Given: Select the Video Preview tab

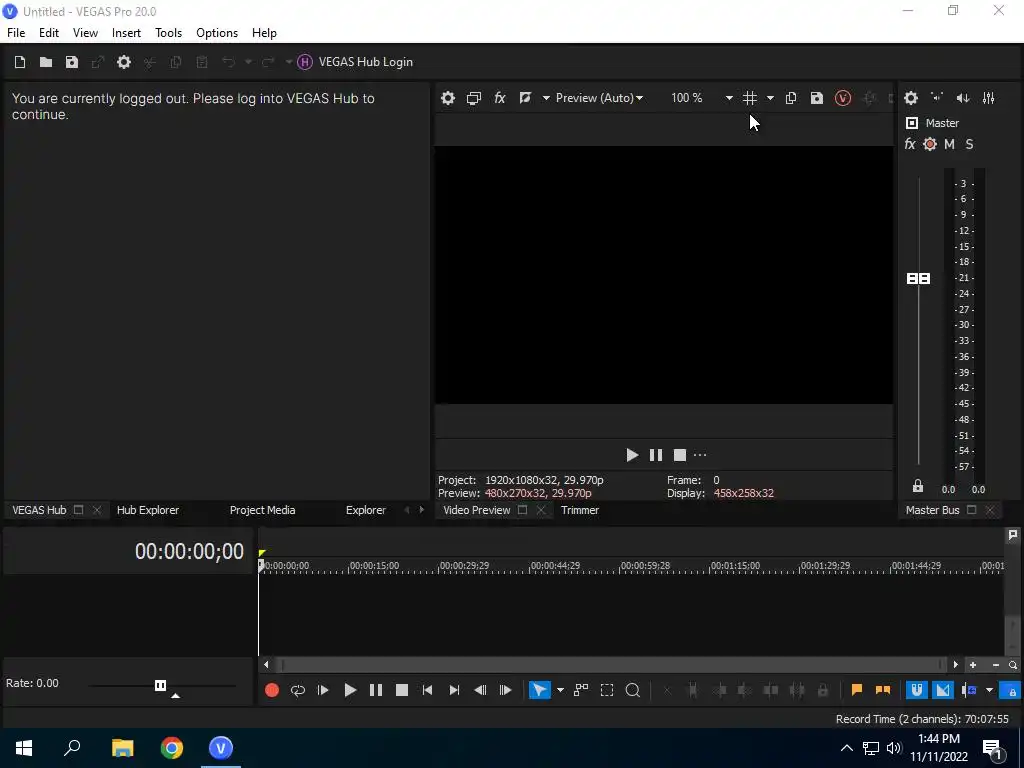Looking at the screenshot, I should pos(477,510).
